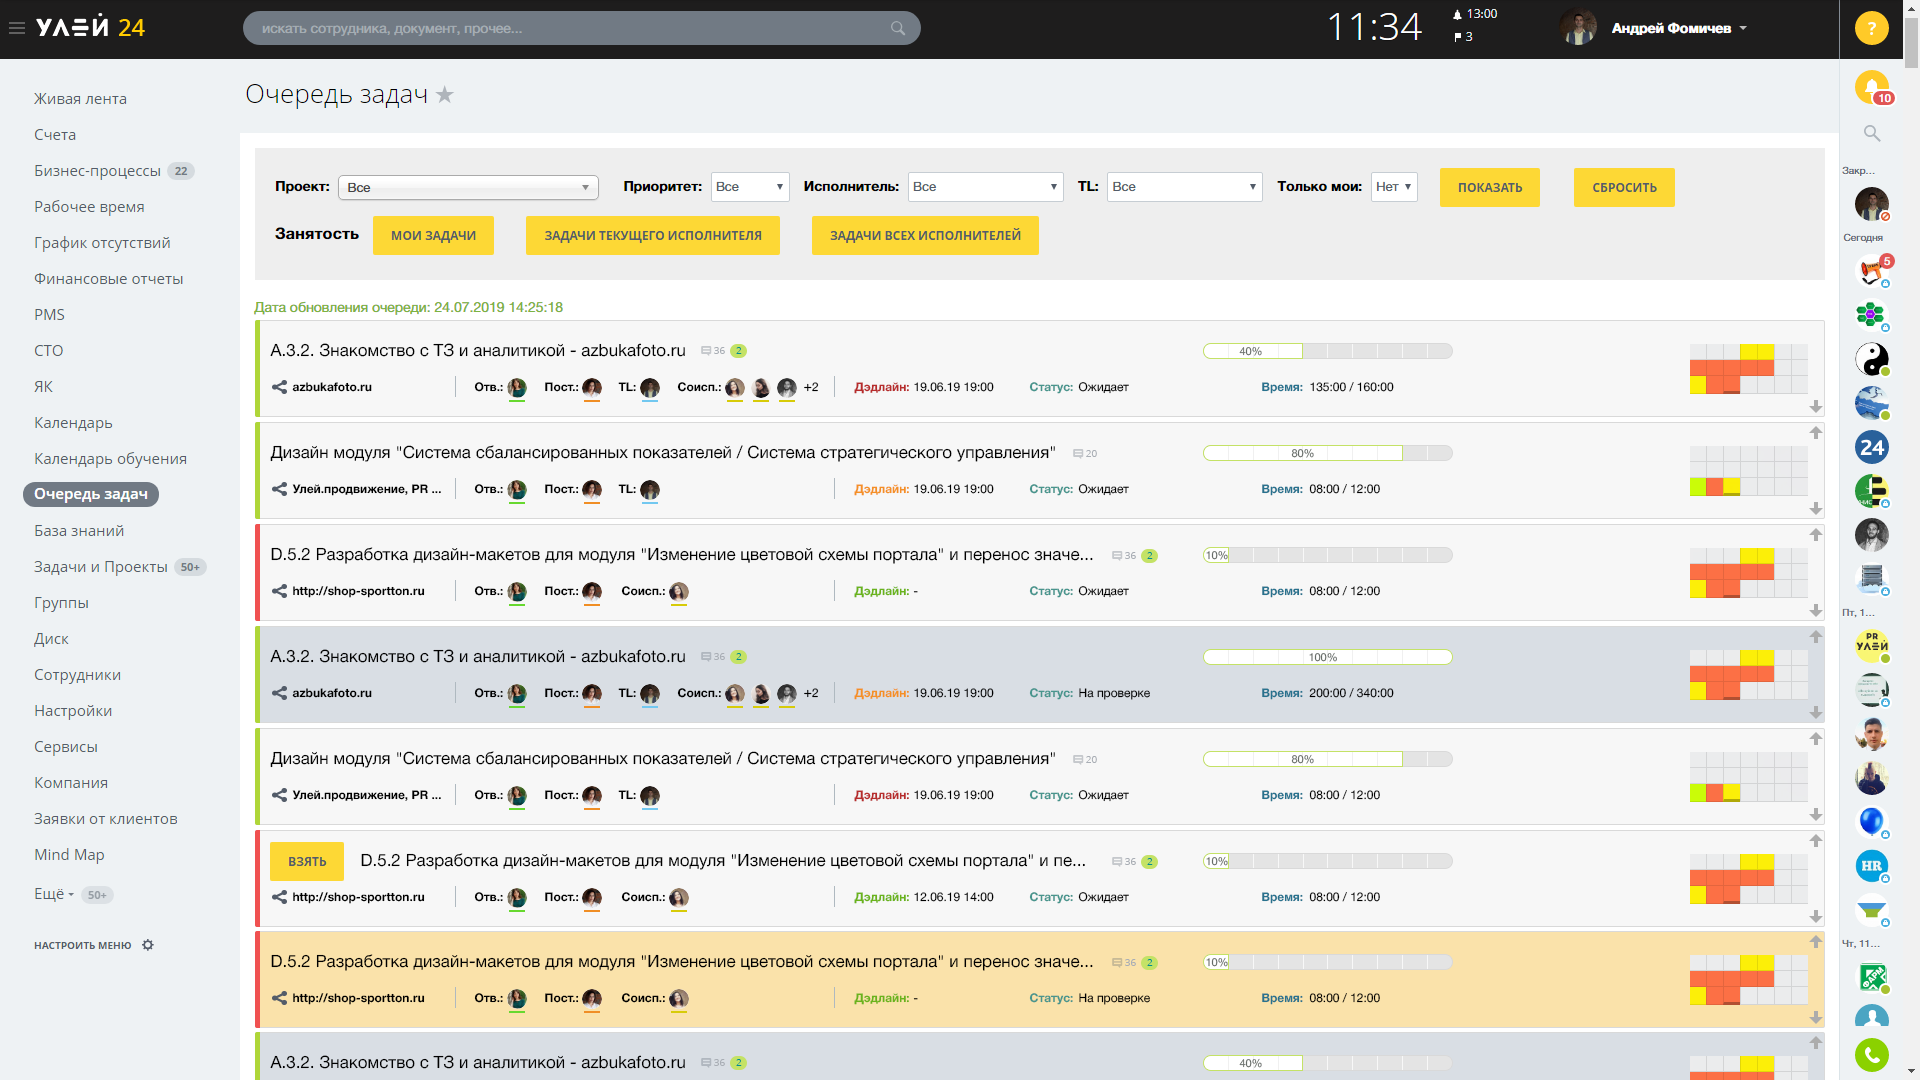
Task: Click the PMS navigation icon
Action: pos(49,313)
